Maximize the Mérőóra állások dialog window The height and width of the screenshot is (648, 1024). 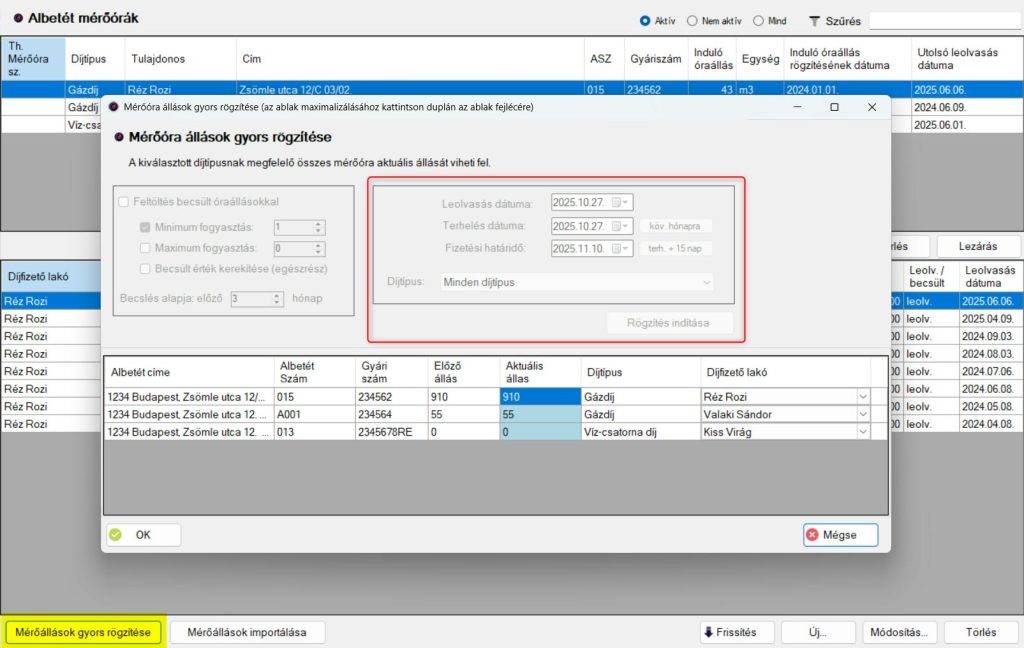[834, 106]
